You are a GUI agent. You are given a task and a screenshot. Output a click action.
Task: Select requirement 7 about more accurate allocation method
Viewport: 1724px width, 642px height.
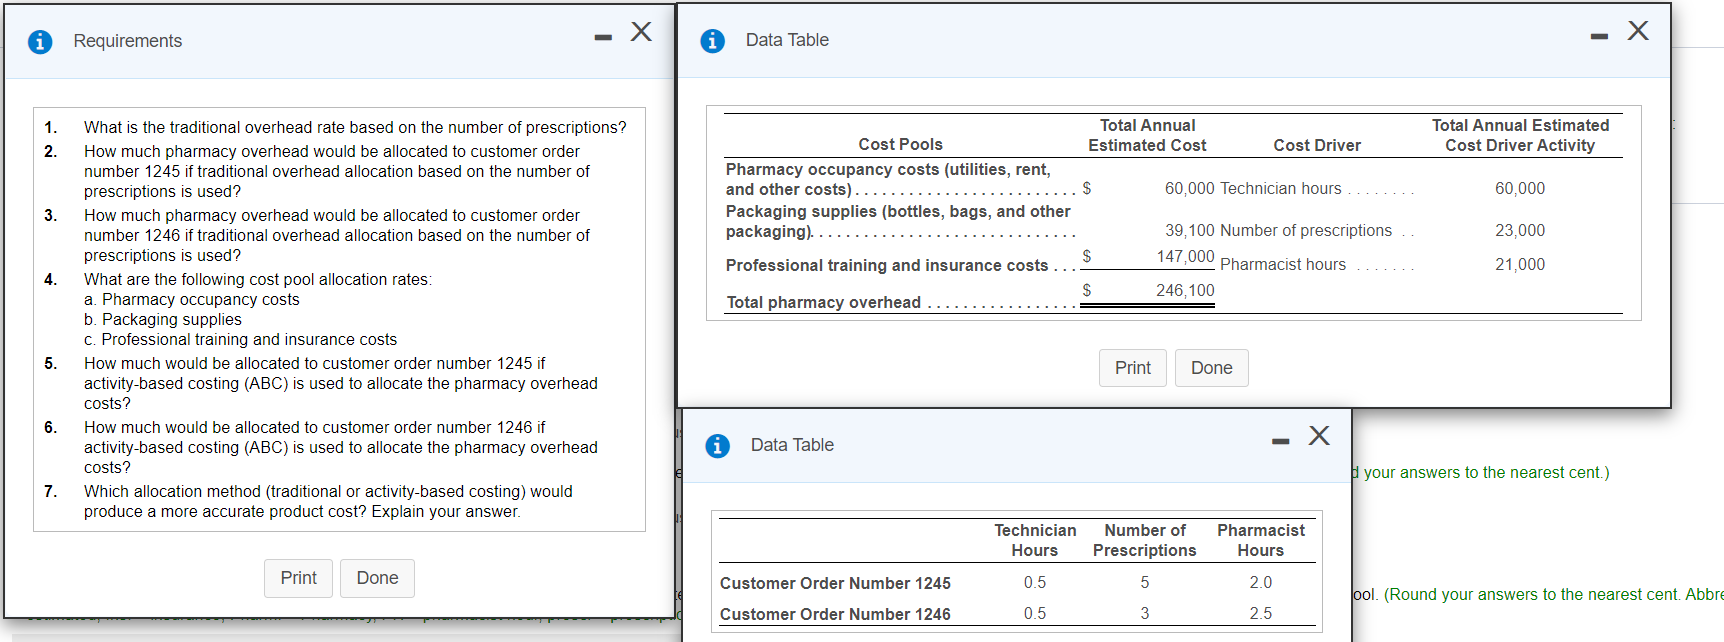click(328, 501)
